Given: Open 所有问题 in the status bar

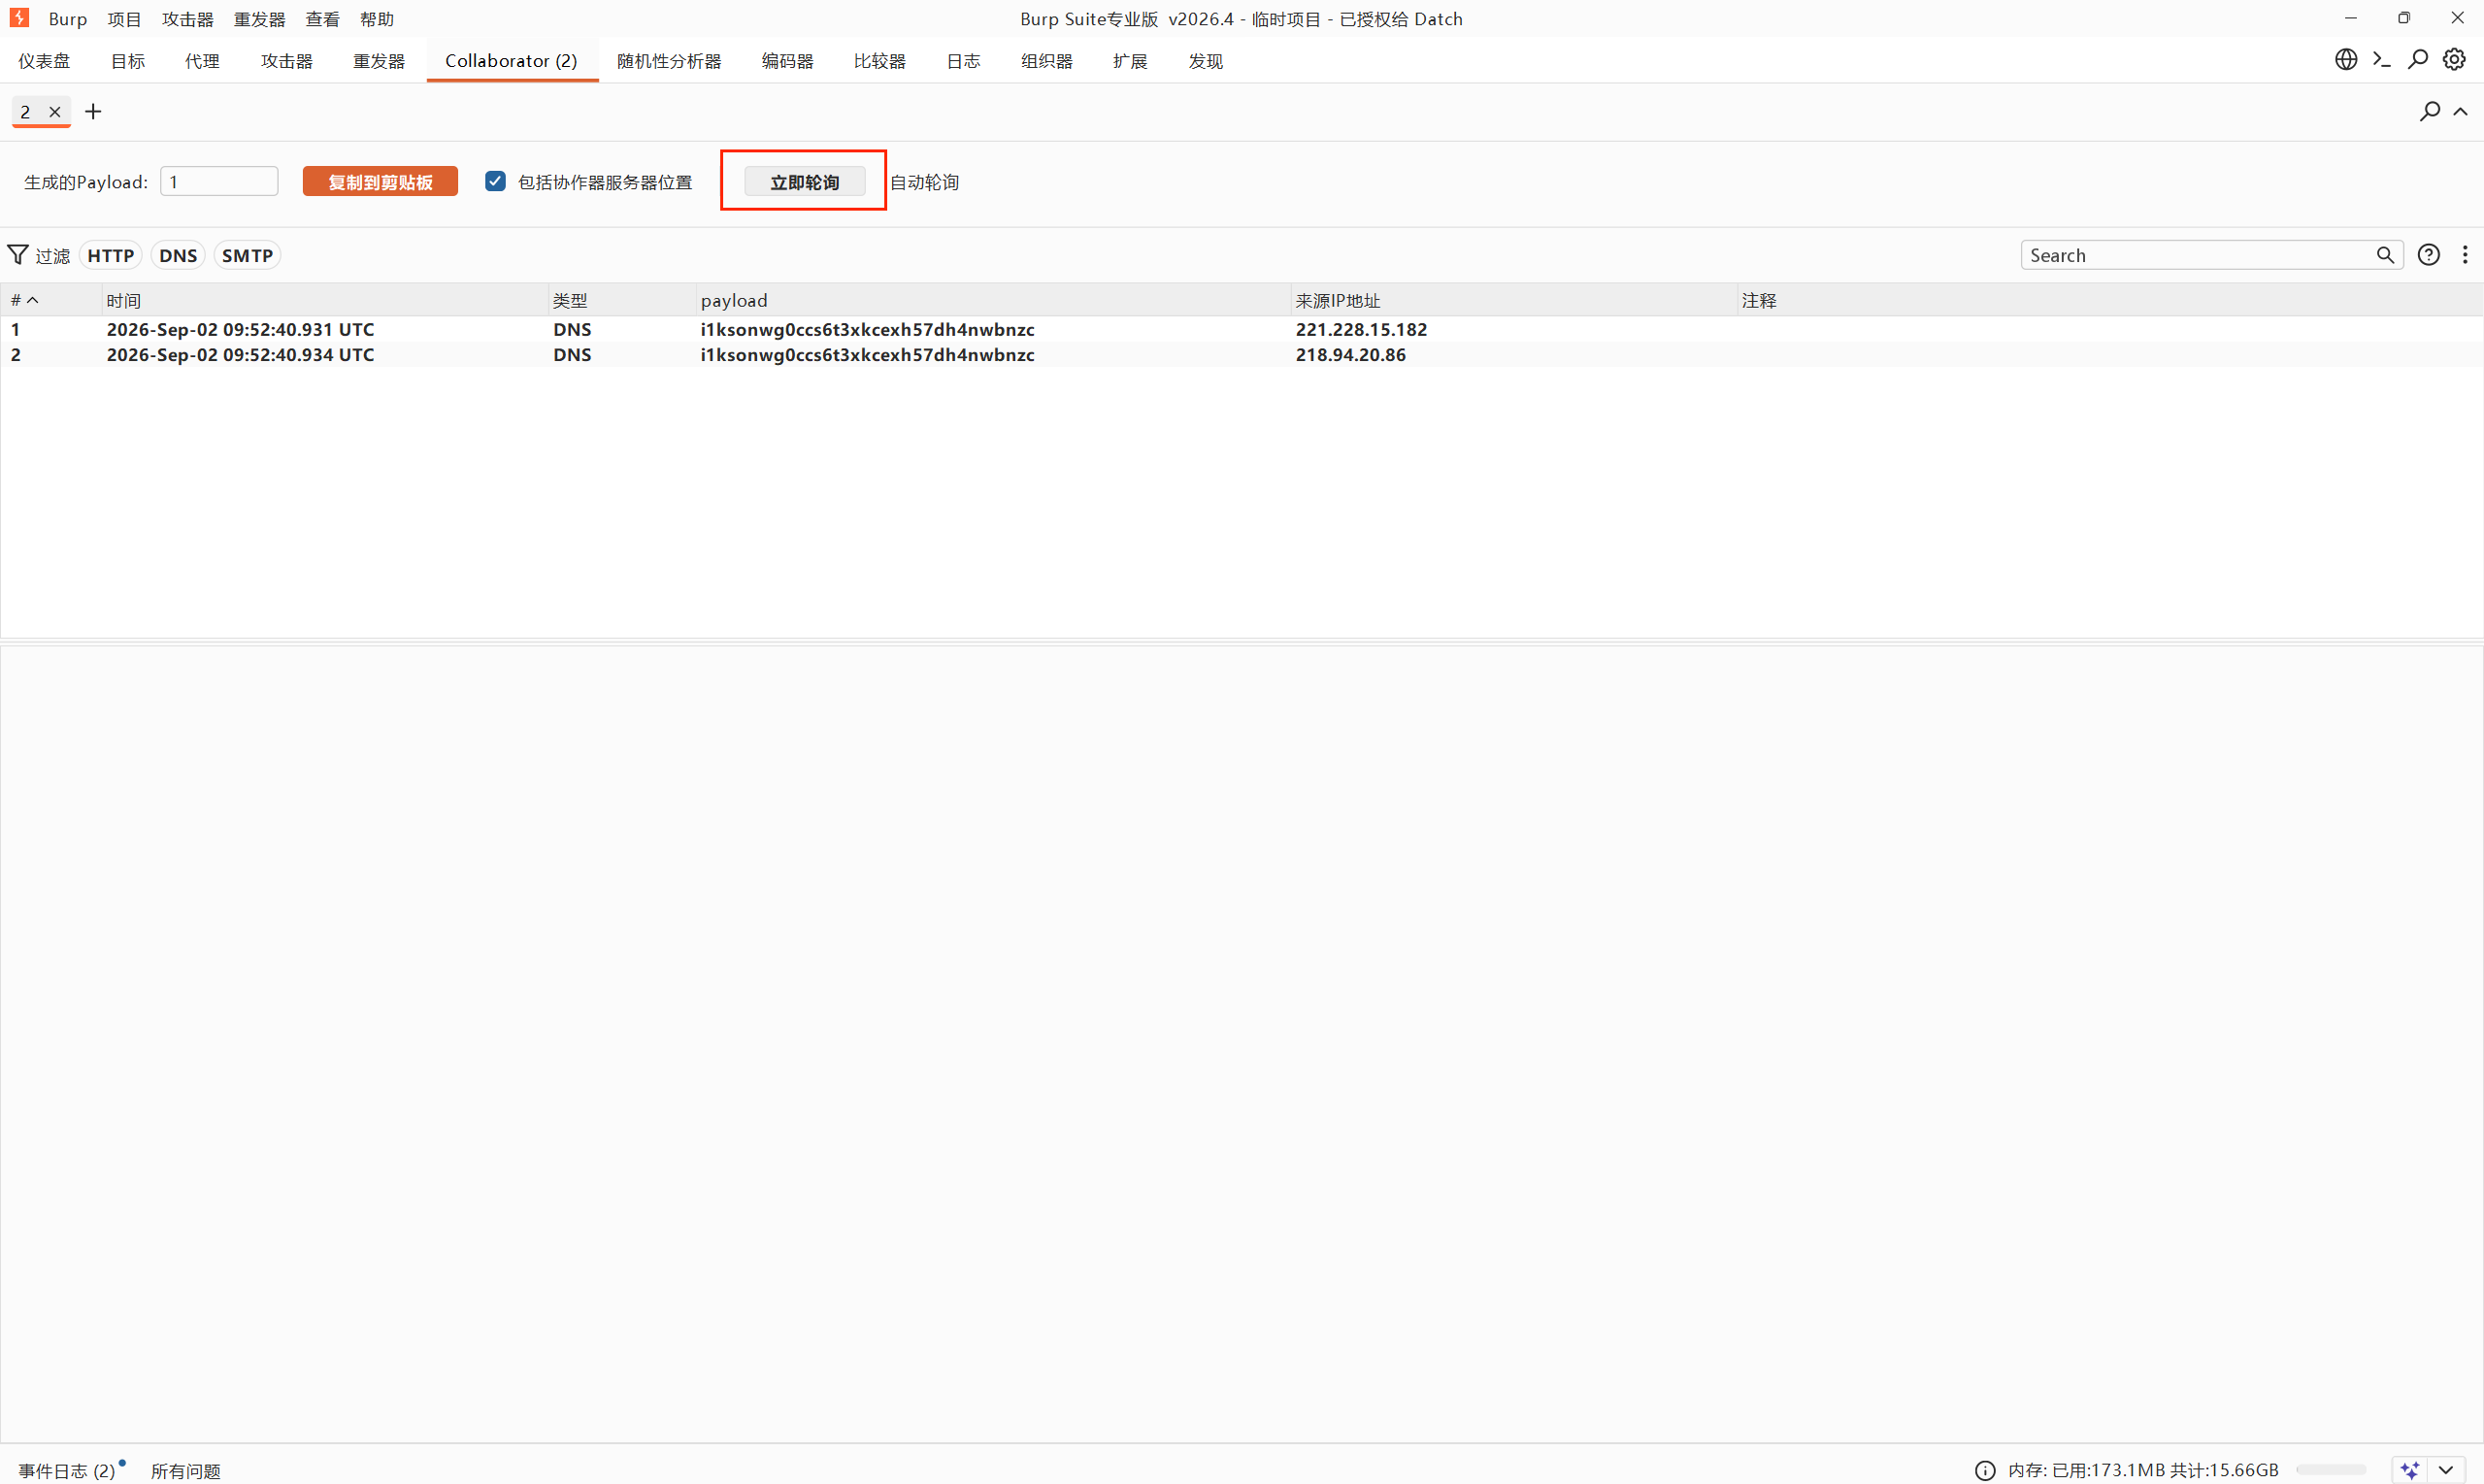Looking at the screenshot, I should tap(186, 1470).
